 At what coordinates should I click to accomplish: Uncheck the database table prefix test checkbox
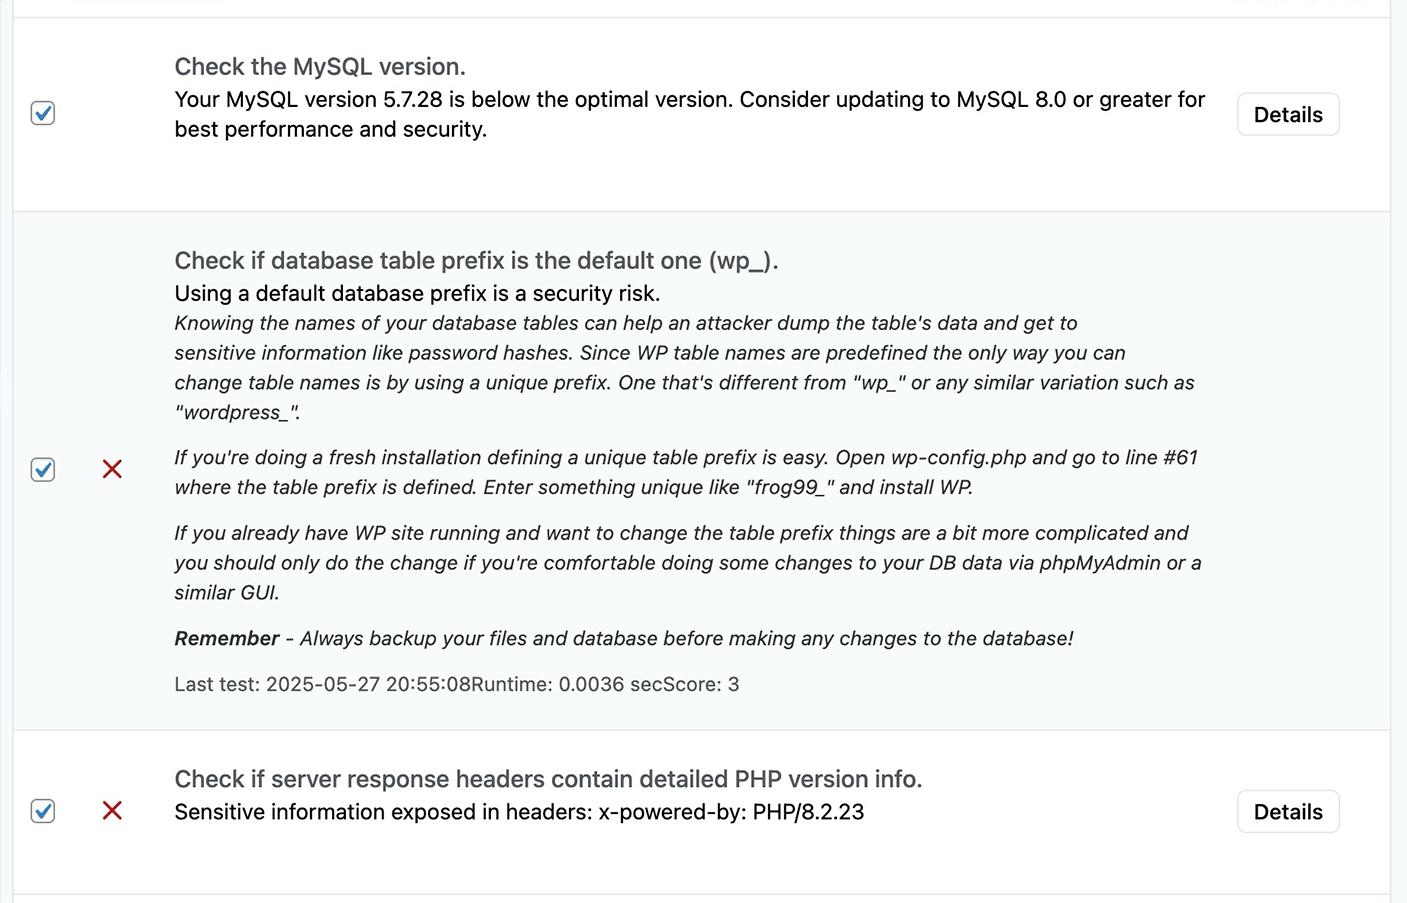(42, 469)
